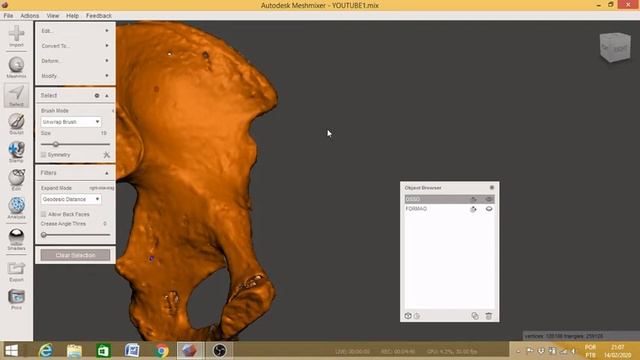Toggle the Allow Back Faces checkbox
640x360 pixels.
click(43, 214)
